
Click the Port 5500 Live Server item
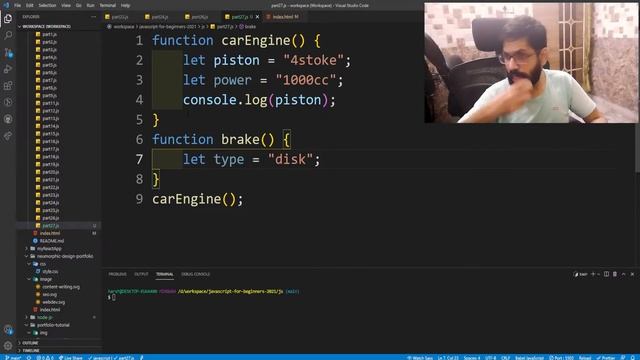point(561,358)
